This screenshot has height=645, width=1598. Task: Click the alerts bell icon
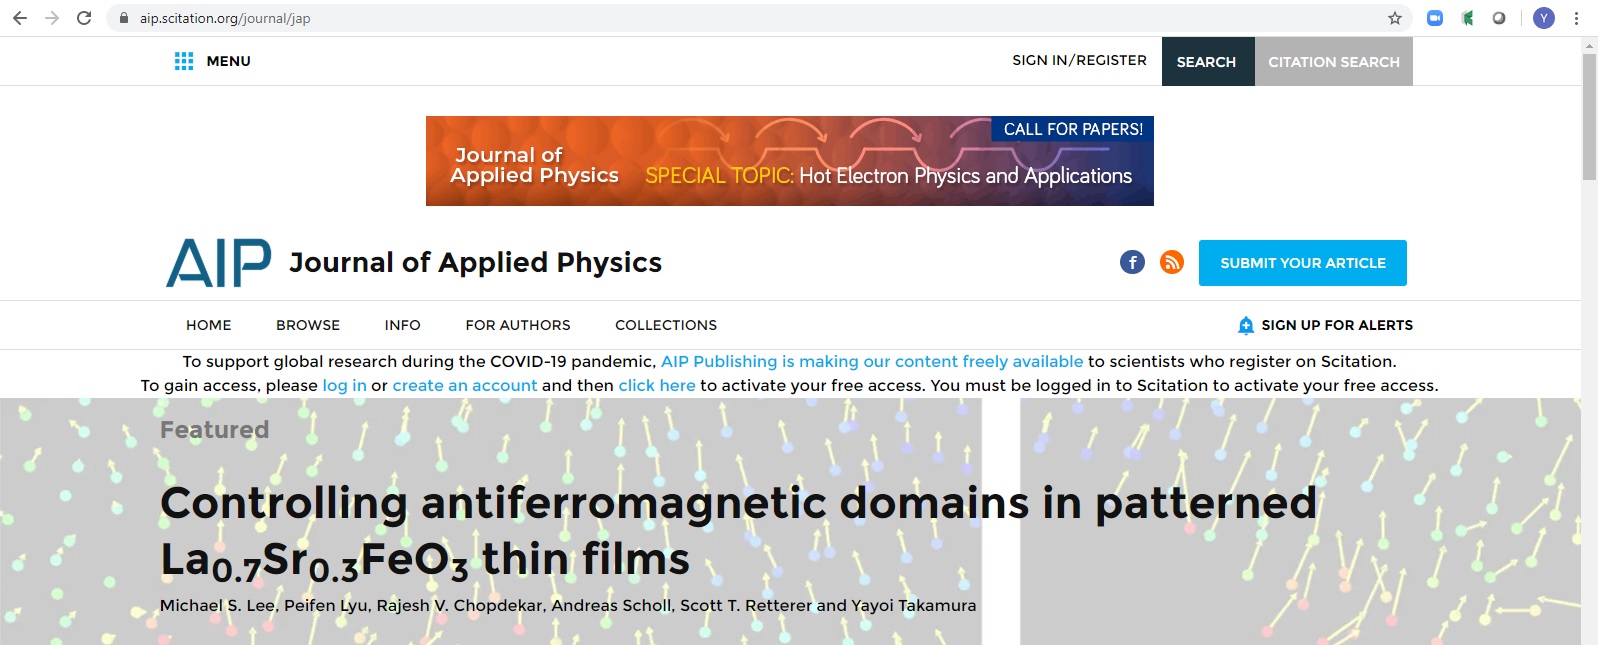coord(1245,325)
